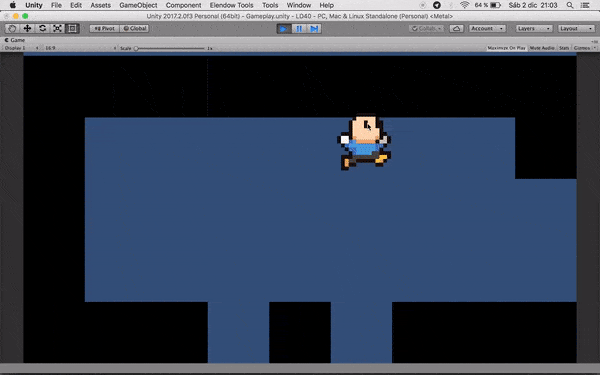Toggle Pivot handle position
Viewport: 600px width, 375px height.
[x=104, y=28]
